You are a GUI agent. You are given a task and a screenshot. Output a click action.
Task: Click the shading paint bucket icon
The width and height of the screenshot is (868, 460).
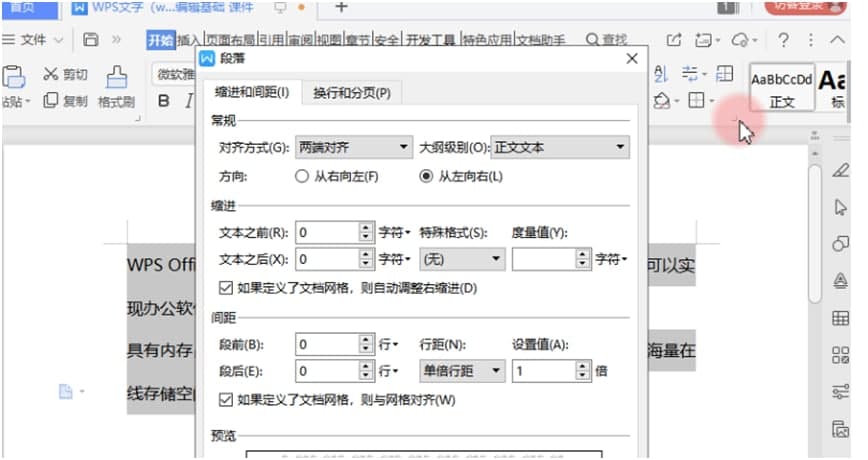[662, 101]
